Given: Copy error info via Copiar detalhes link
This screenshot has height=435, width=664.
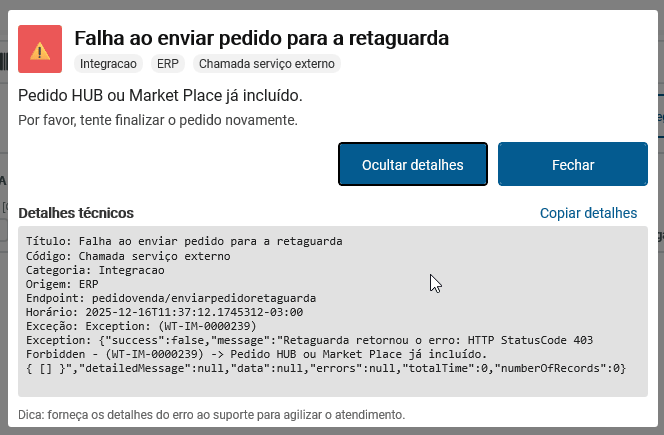Looking at the screenshot, I should 588,213.
